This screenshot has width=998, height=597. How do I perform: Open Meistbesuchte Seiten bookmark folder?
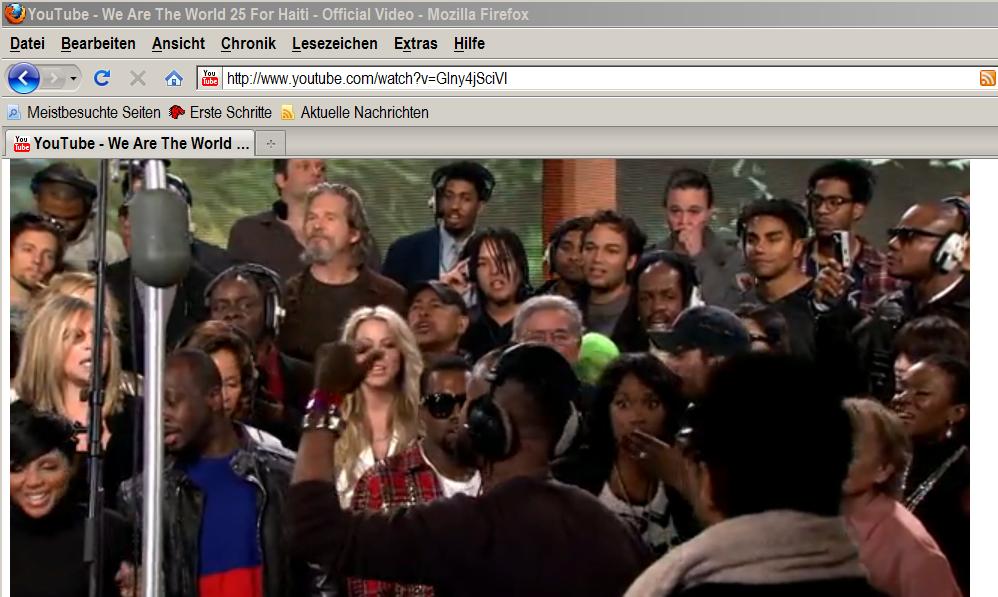(x=83, y=113)
